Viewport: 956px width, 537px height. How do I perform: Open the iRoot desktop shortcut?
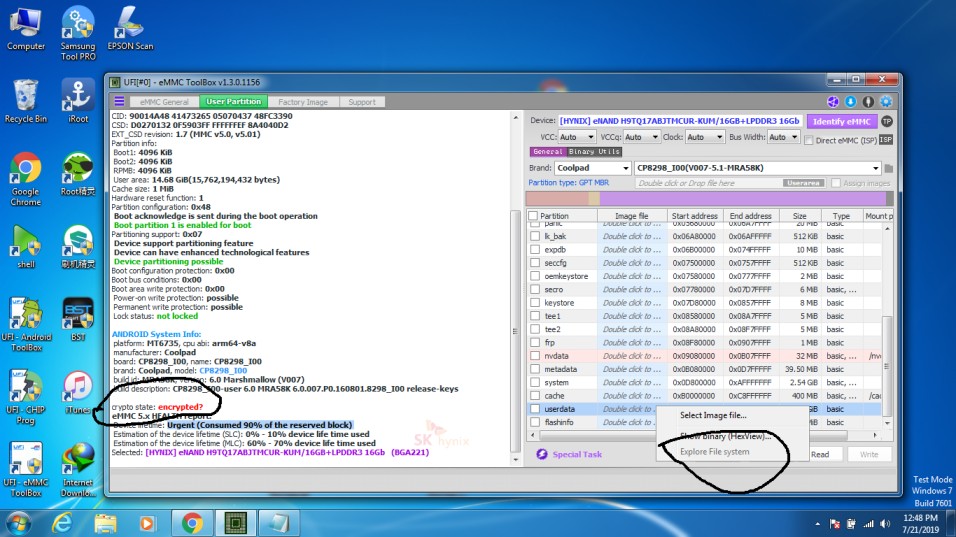point(78,101)
